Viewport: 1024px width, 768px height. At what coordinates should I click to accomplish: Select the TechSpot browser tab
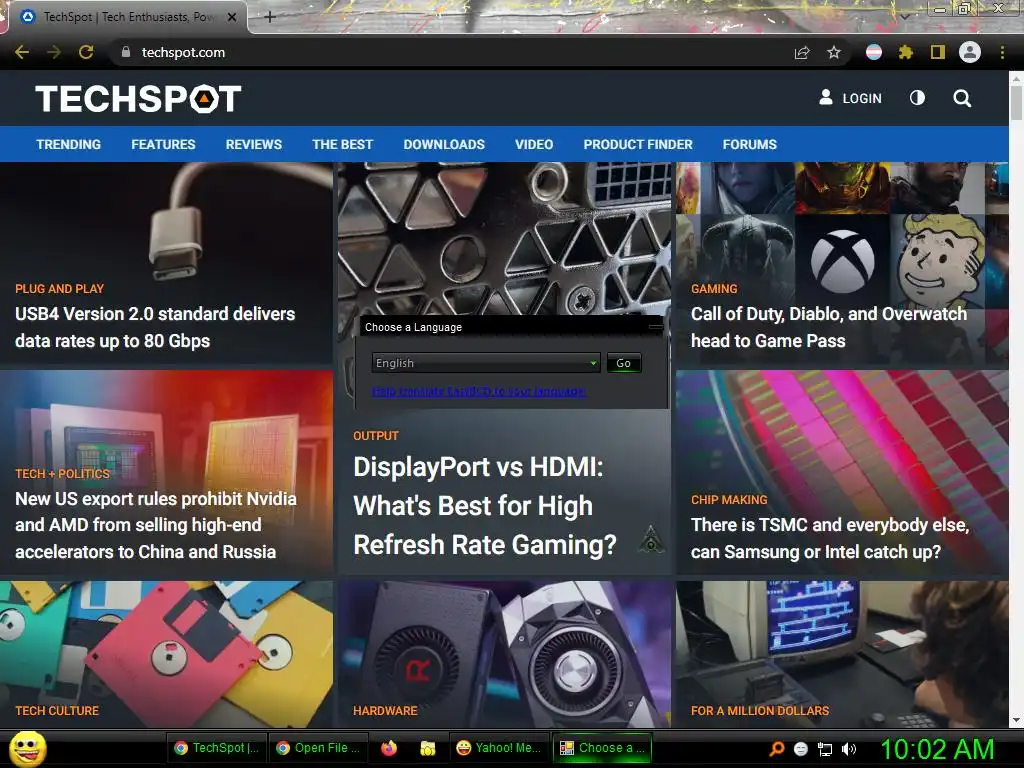[127, 18]
